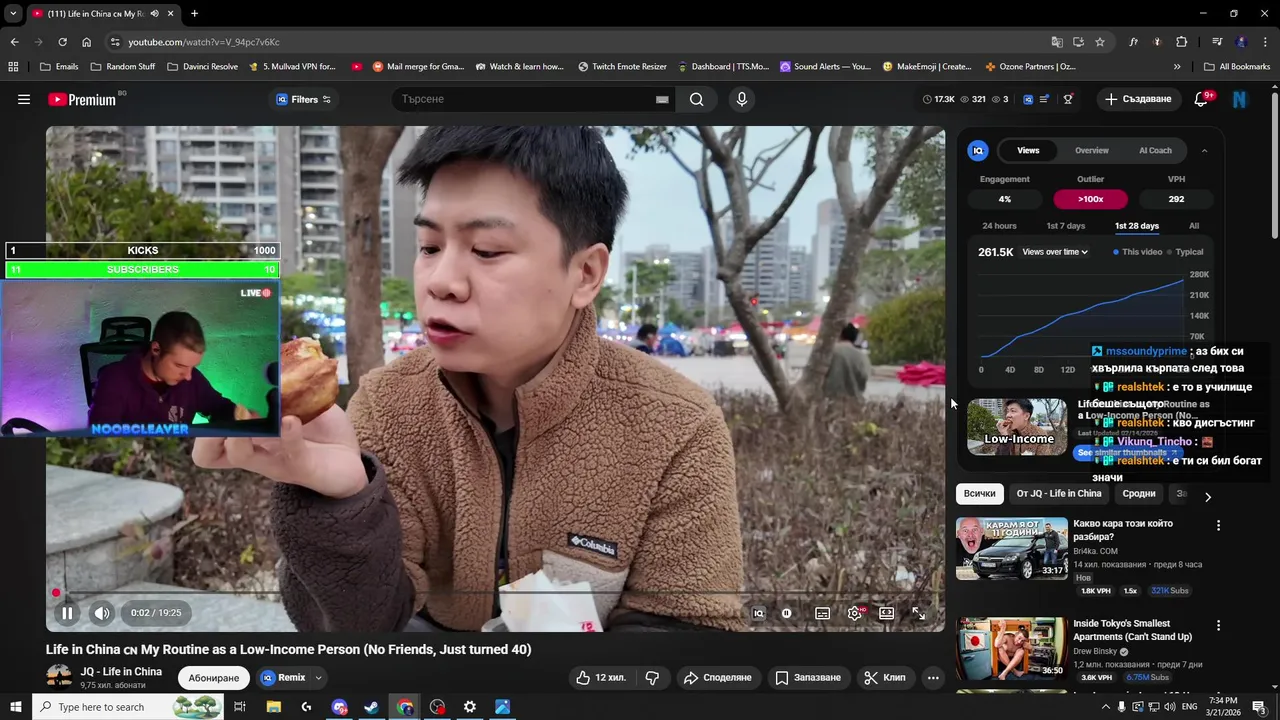Expand the vidIQ Filters dropdown
The image size is (1280, 720).
[303, 99]
